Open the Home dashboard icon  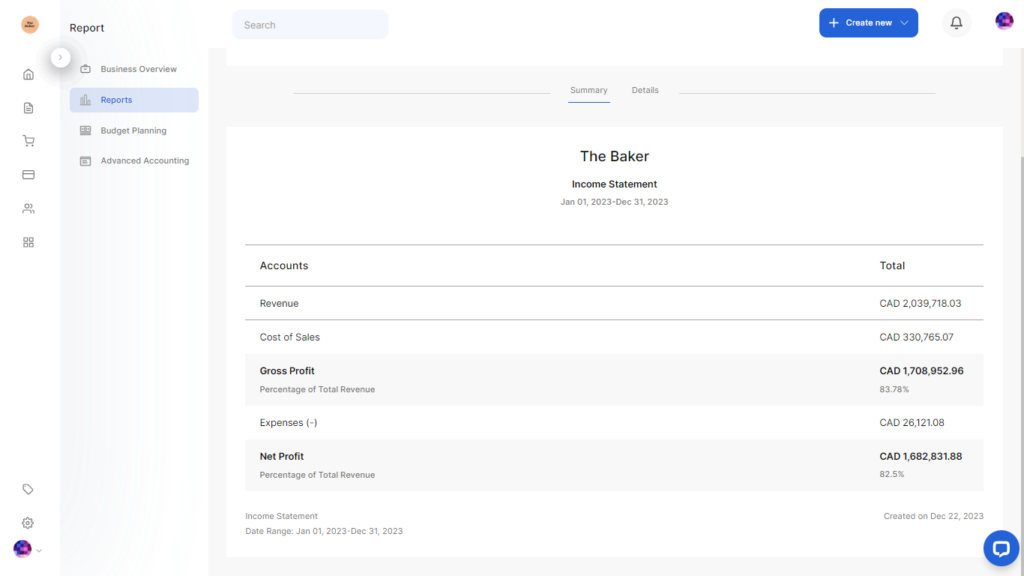click(x=28, y=73)
